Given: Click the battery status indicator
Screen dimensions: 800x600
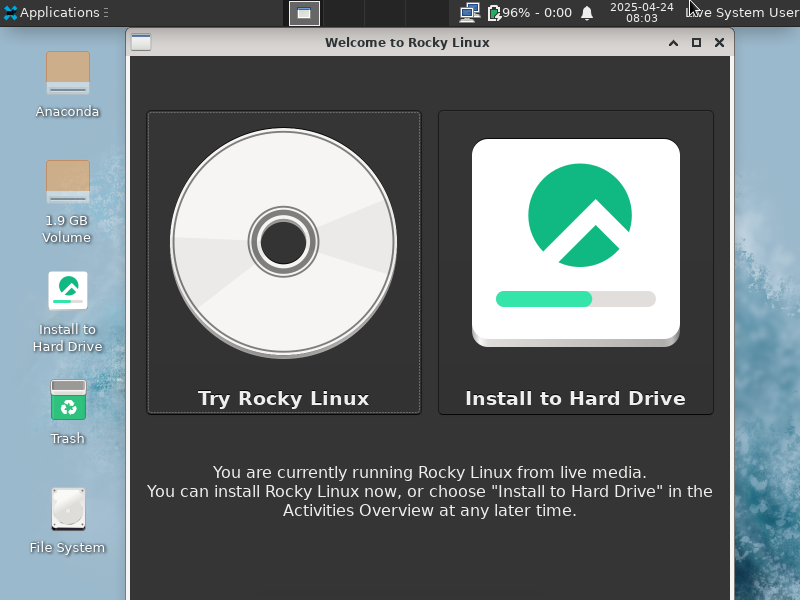Looking at the screenshot, I should pyautogui.click(x=530, y=12).
